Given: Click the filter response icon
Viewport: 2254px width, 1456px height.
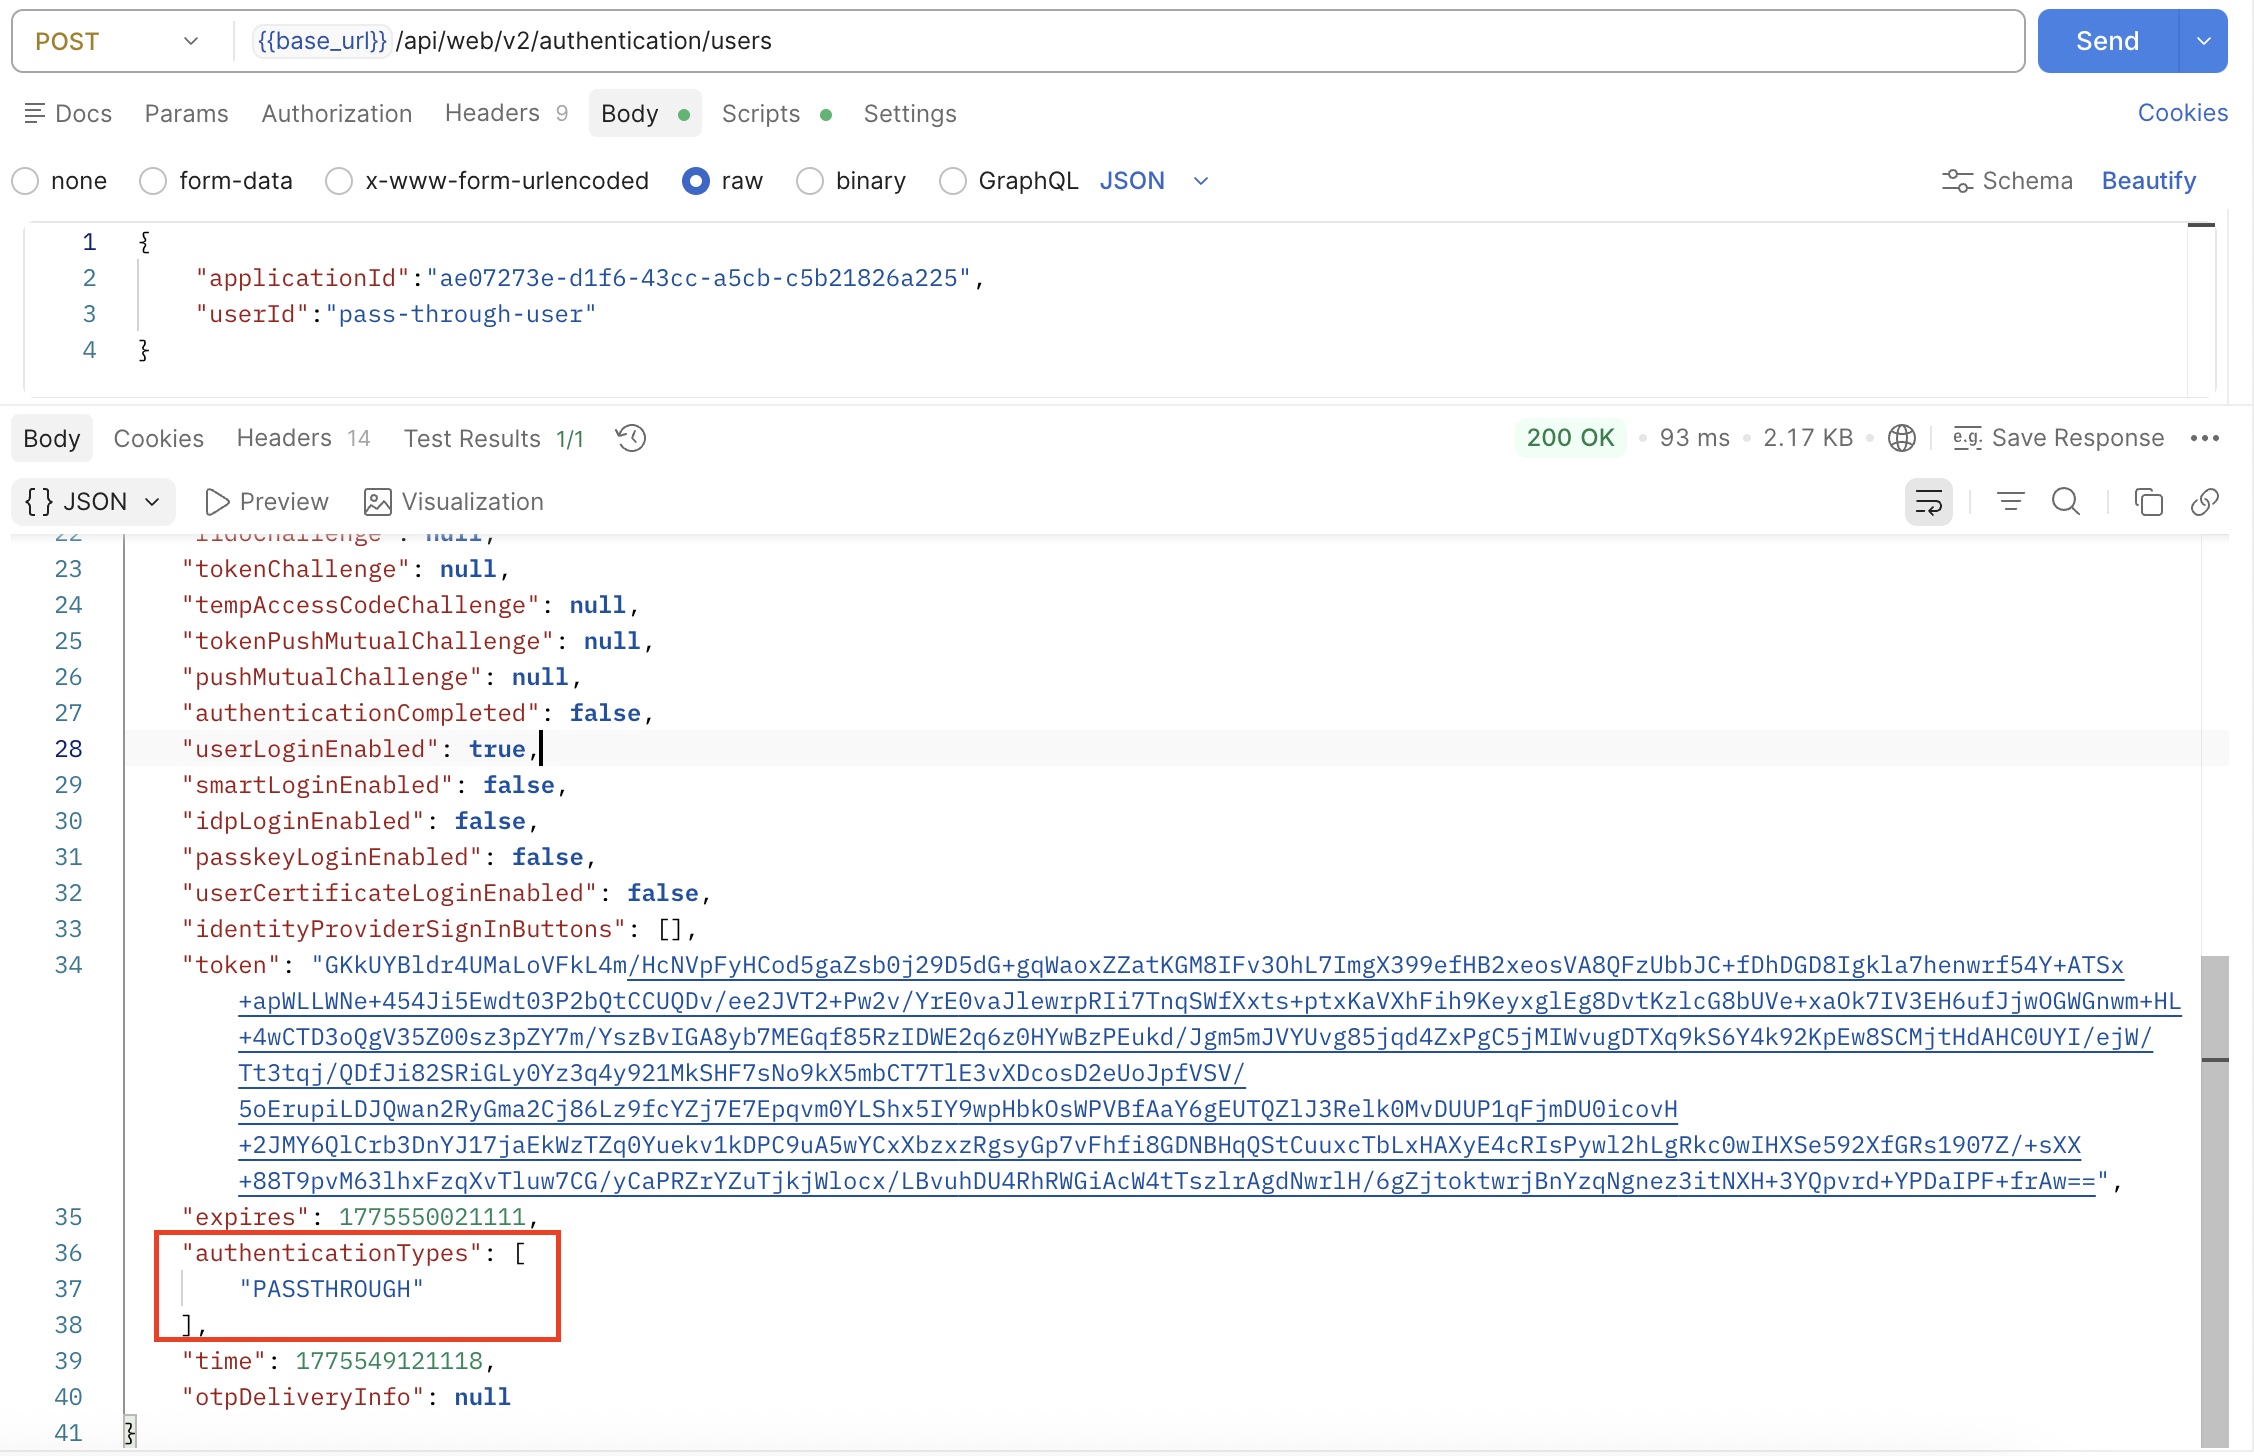Looking at the screenshot, I should [2010, 501].
